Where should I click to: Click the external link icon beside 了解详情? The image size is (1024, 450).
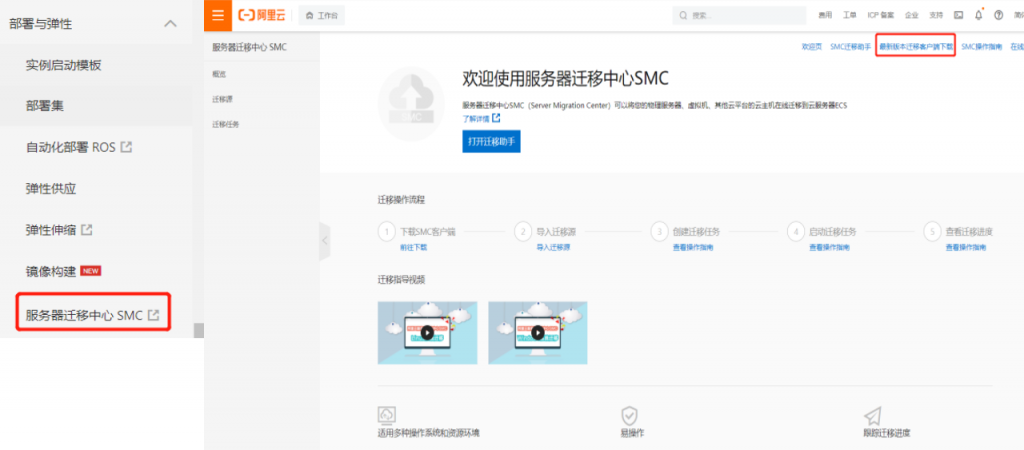(x=496, y=118)
